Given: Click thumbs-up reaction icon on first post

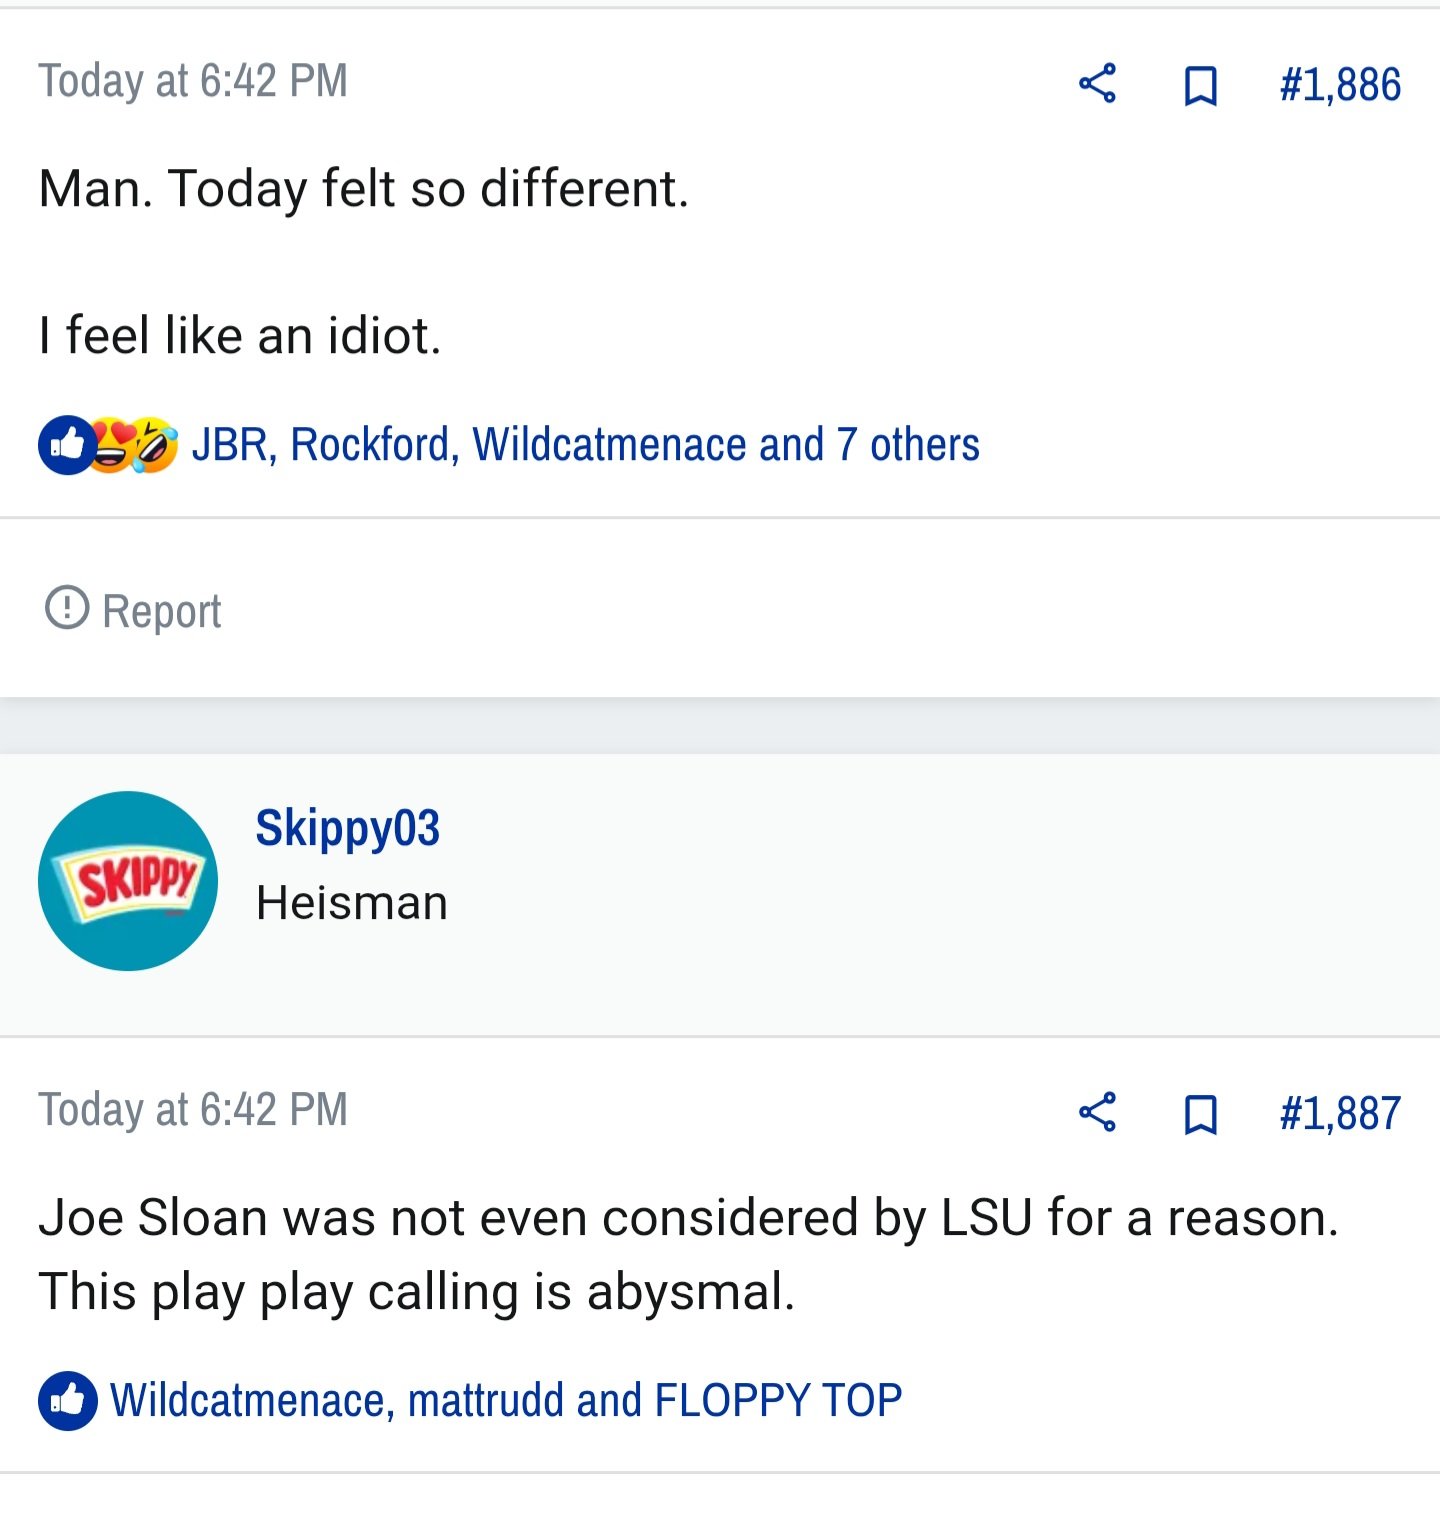Looking at the screenshot, I should (x=67, y=445).
